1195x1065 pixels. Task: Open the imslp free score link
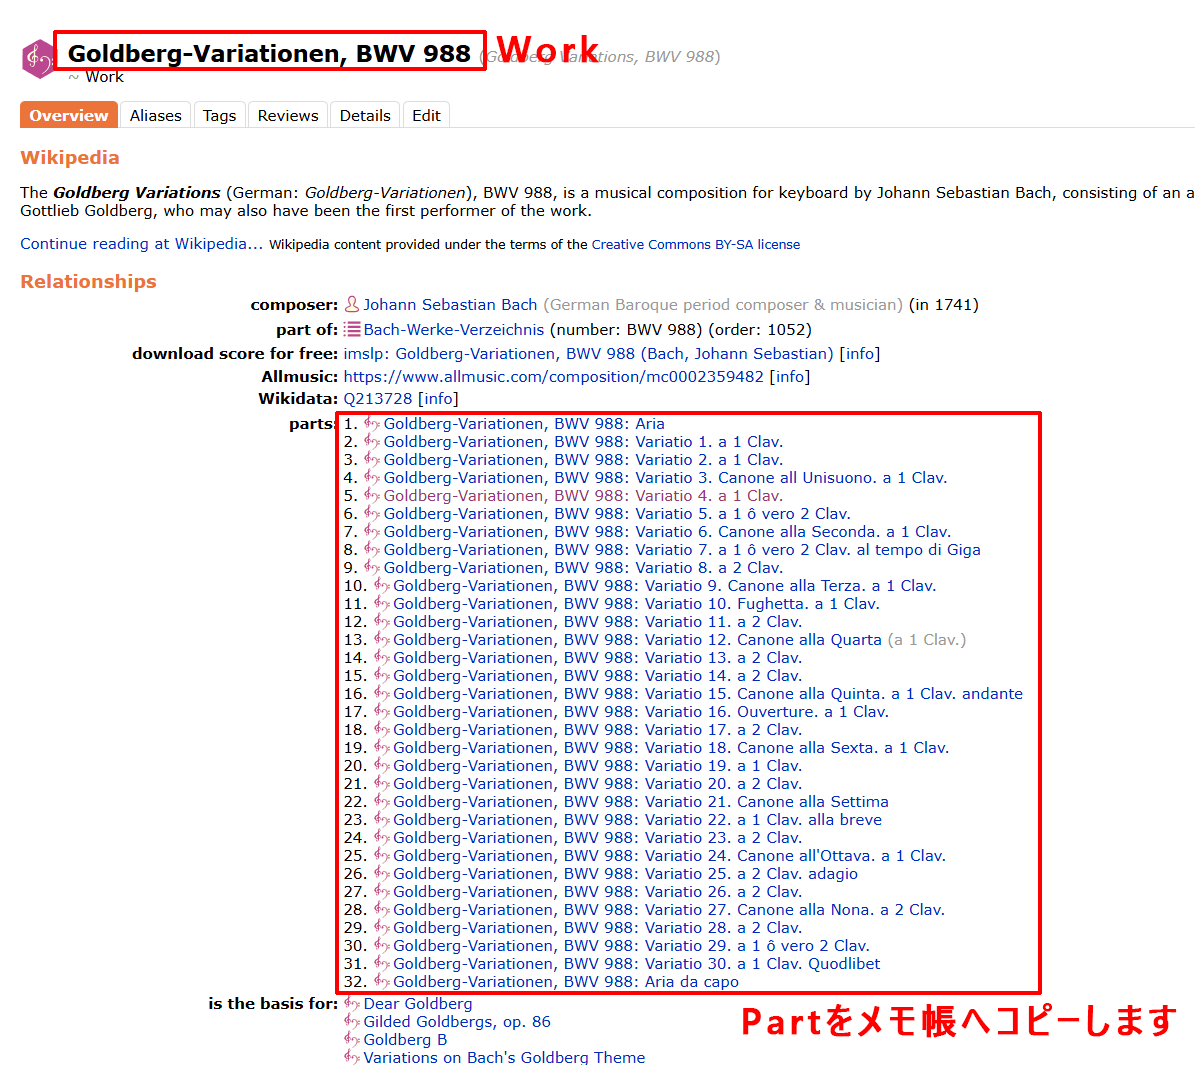coord(588,354)
